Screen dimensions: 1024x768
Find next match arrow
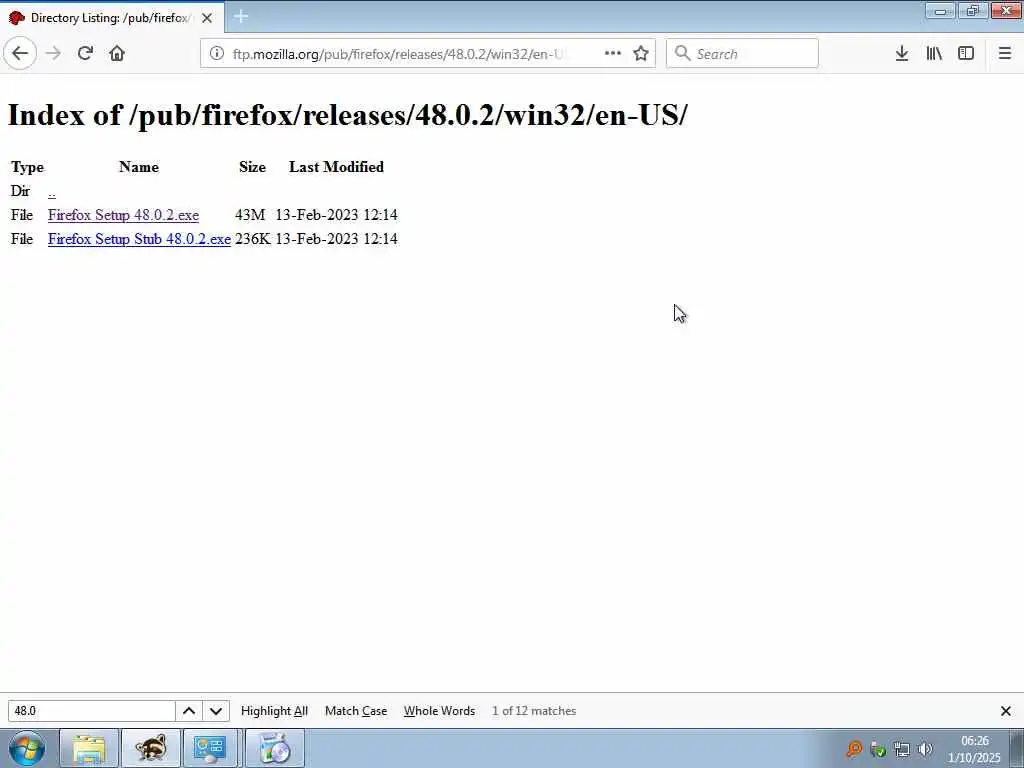[x=216, y=711]
